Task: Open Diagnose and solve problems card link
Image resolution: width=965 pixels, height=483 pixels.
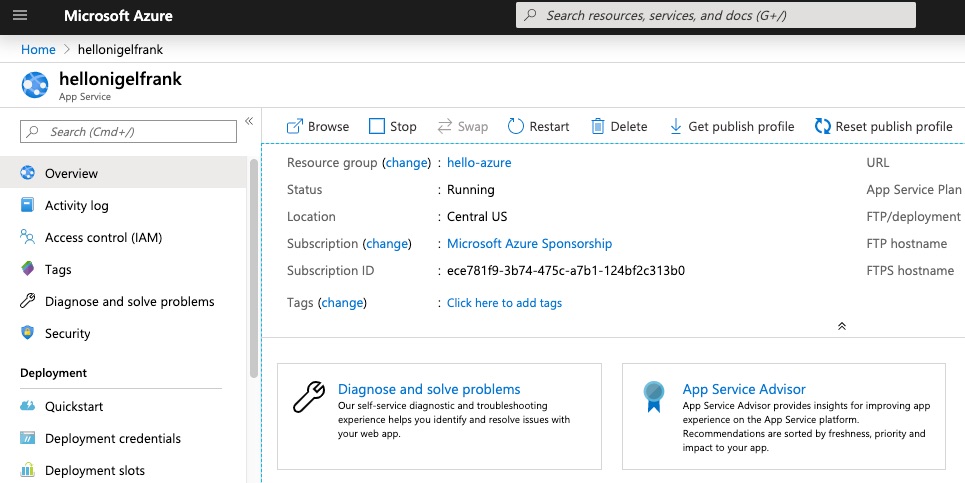Action: tap(429, 389)
